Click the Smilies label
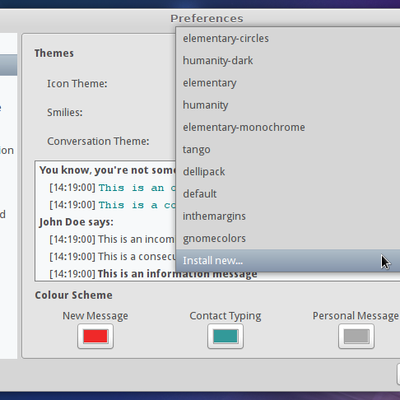Image resolution: width=400 pixels, height=400 pixels. [65, 113]
